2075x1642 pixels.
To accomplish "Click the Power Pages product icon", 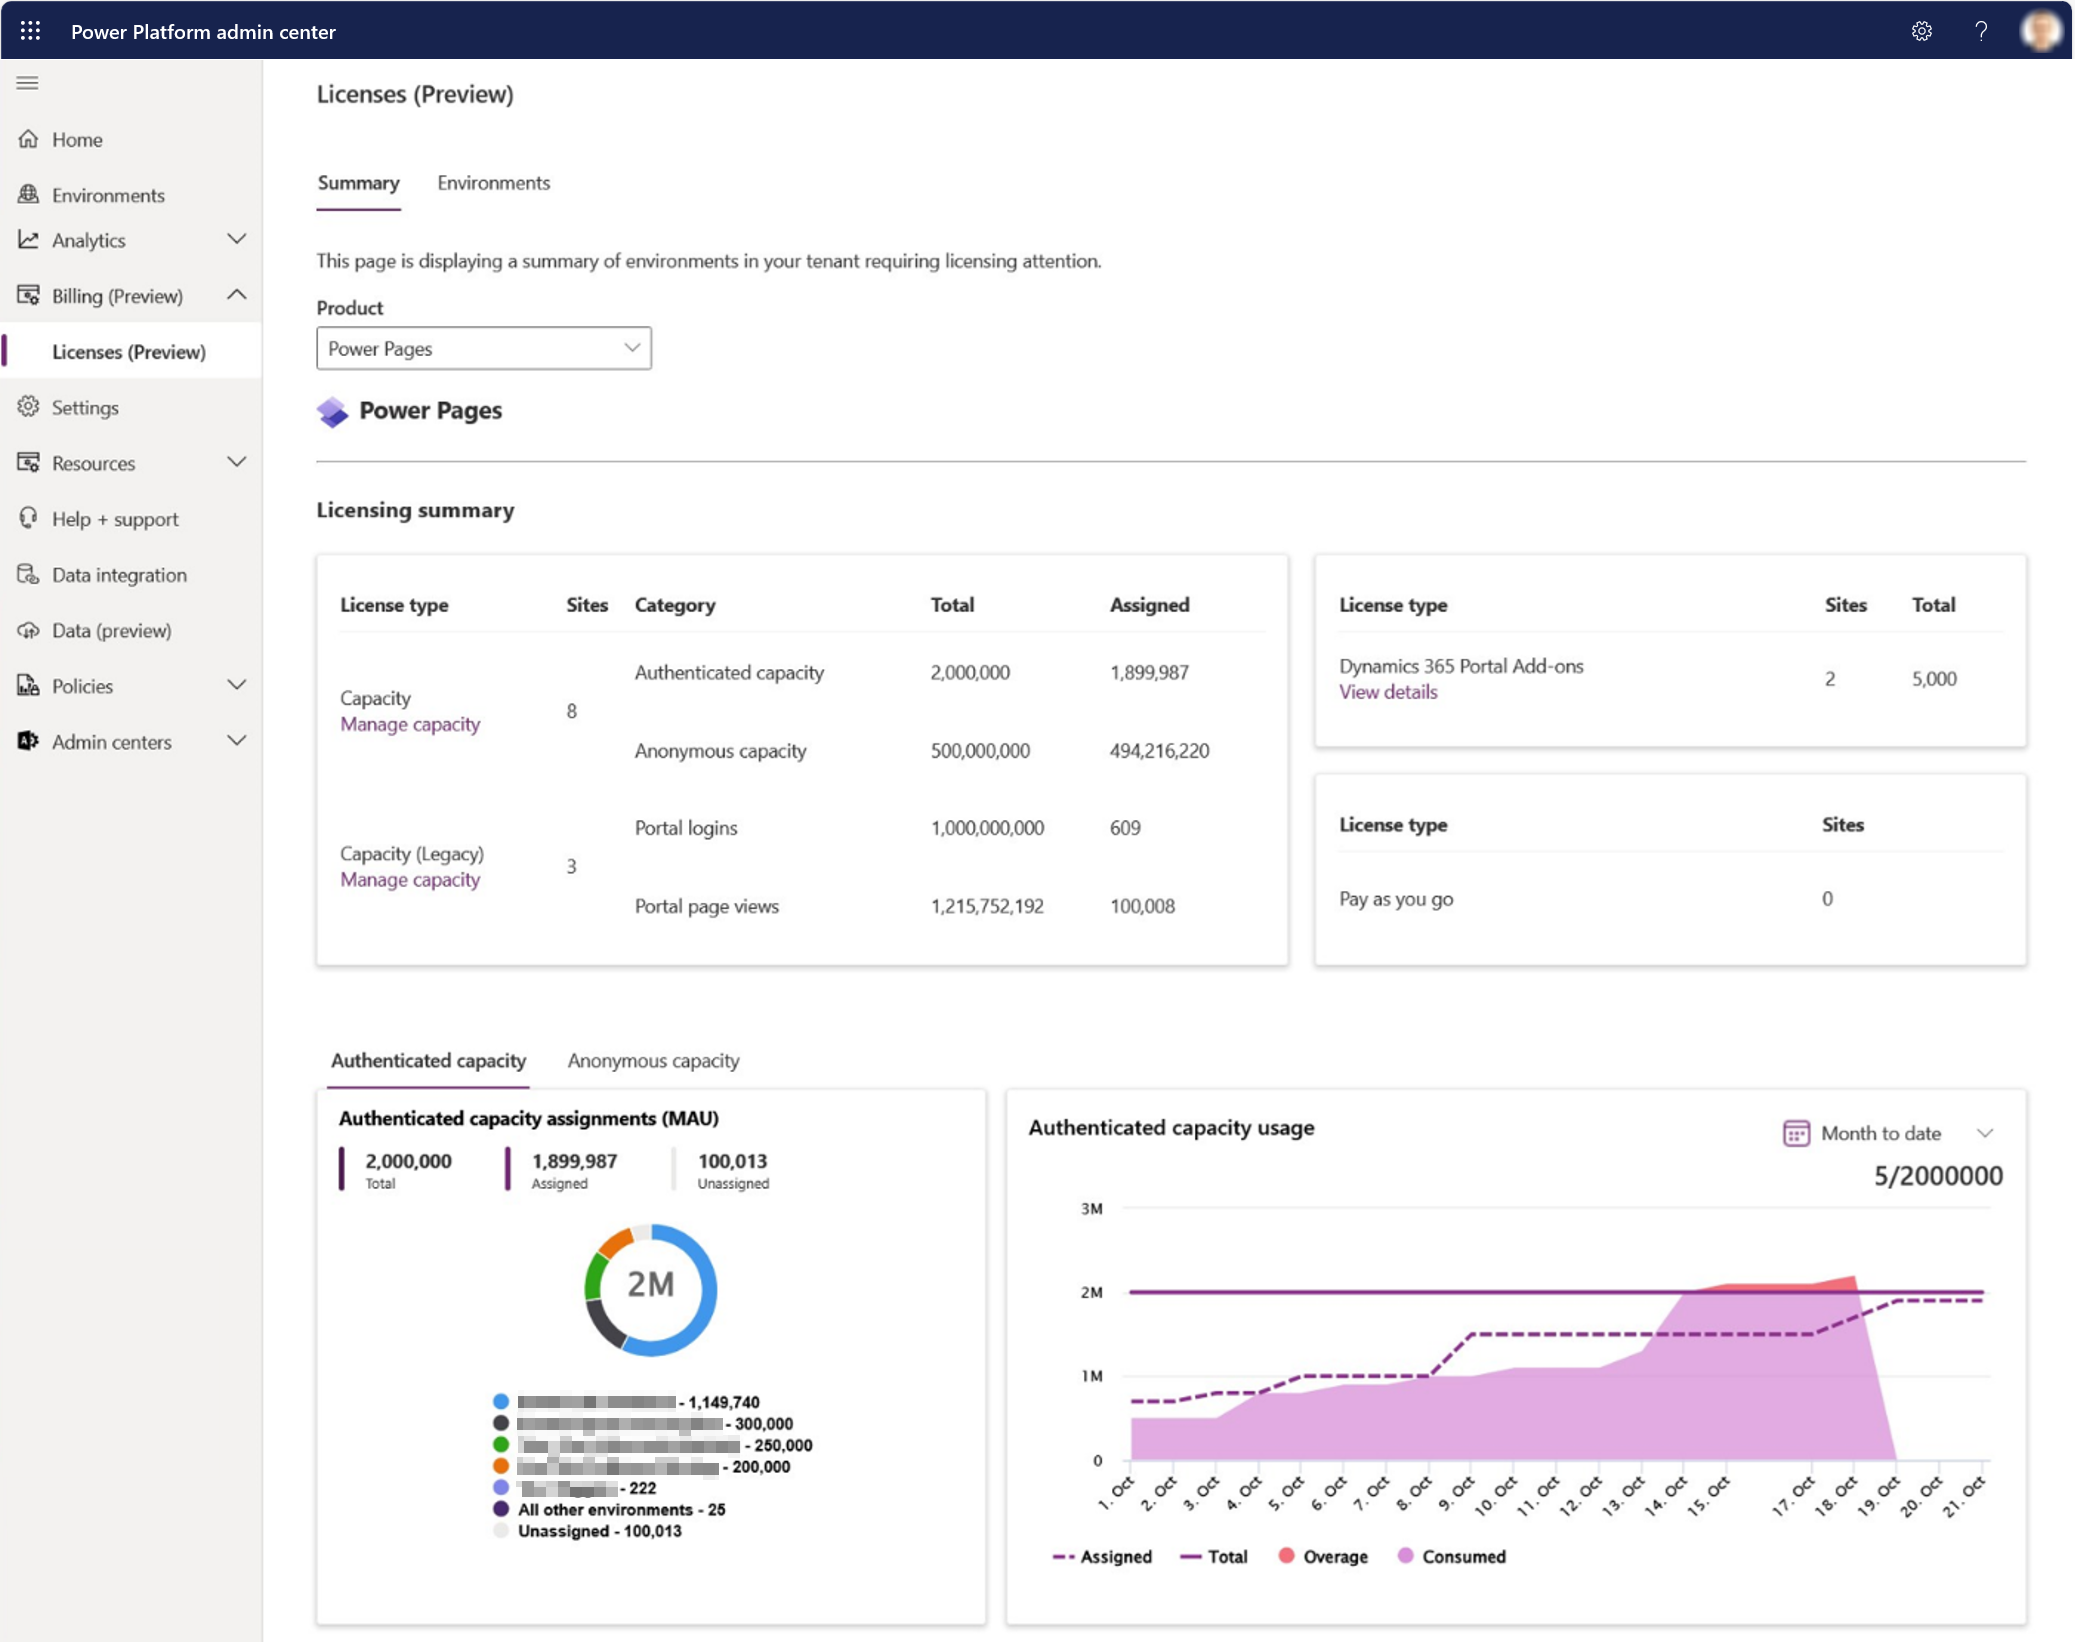I will (x=330, y=409).
